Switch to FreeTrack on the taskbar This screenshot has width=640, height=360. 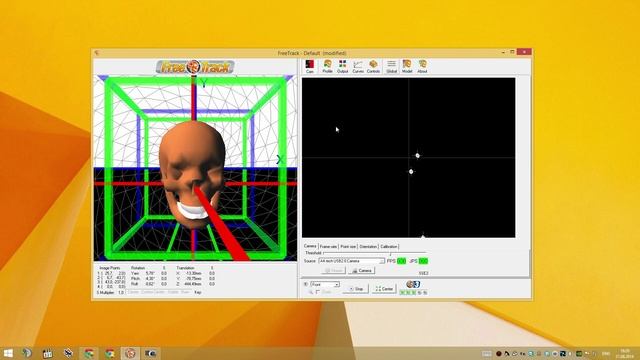click(130, 353)
